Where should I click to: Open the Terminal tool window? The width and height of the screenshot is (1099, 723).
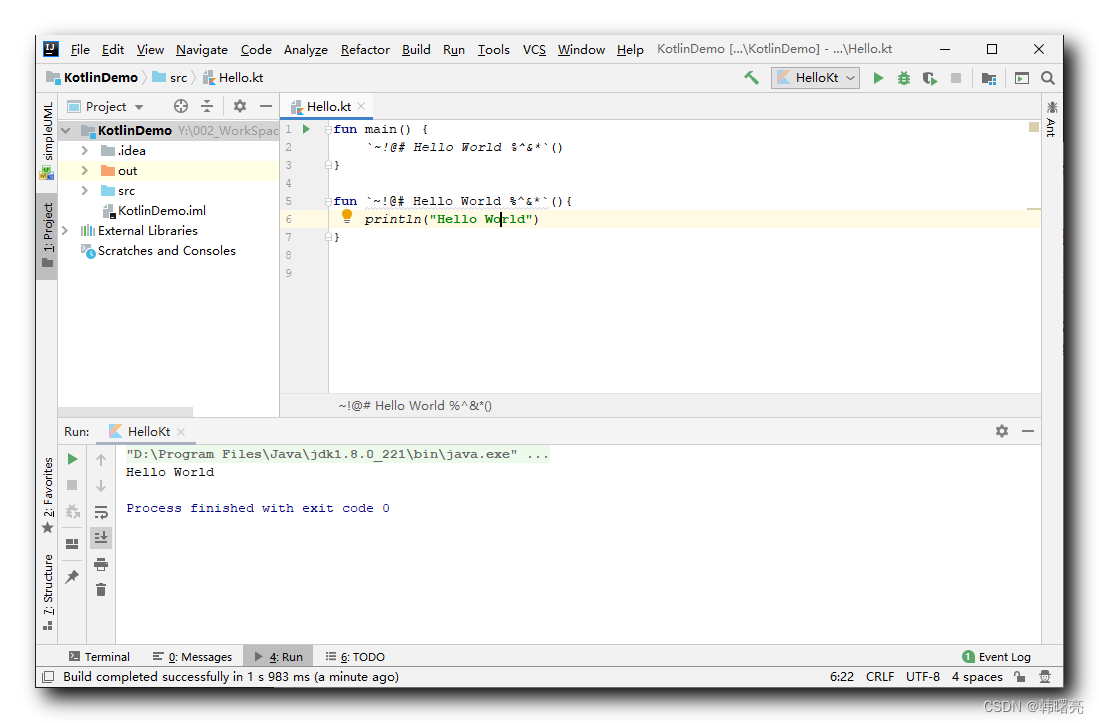tap(99, 656)
